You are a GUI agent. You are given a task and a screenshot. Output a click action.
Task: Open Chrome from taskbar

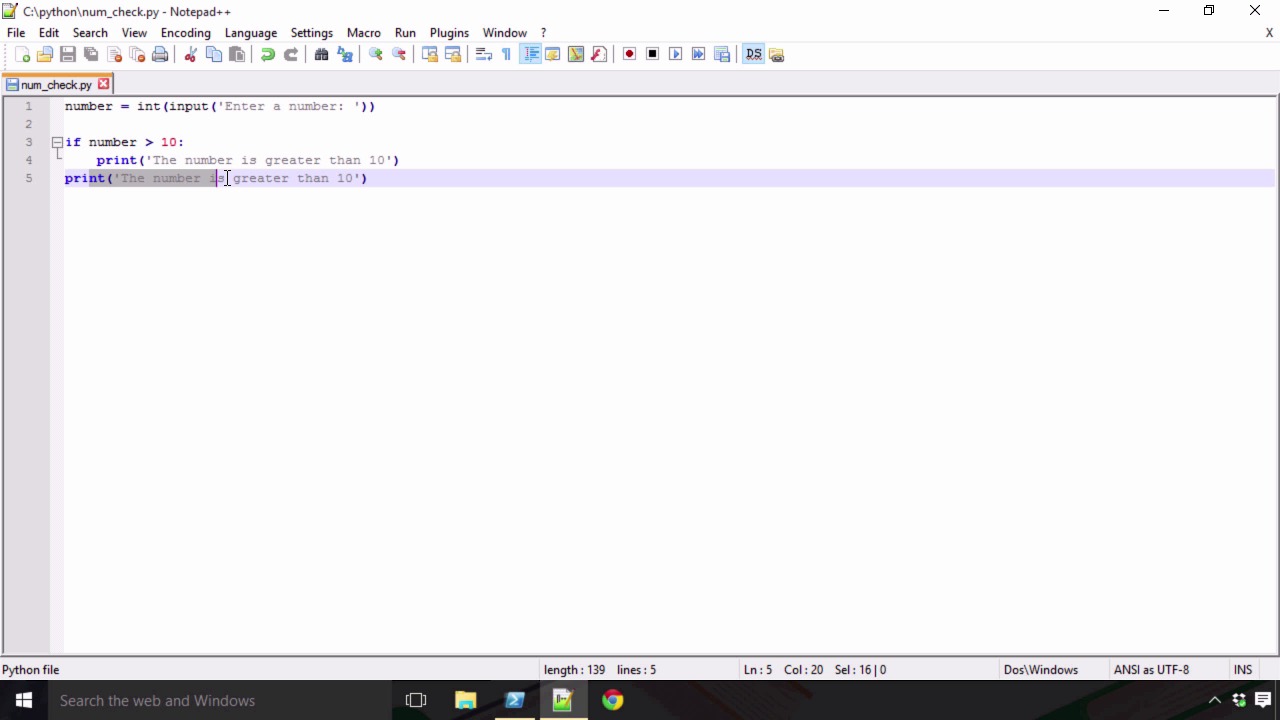pos(612,700)
